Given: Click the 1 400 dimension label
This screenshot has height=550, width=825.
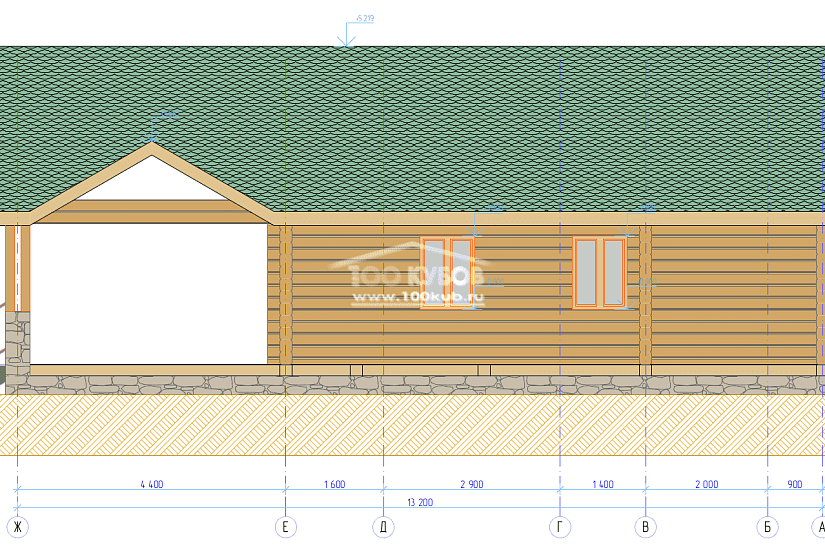Looking at the screenshot, I should point(602,484).
